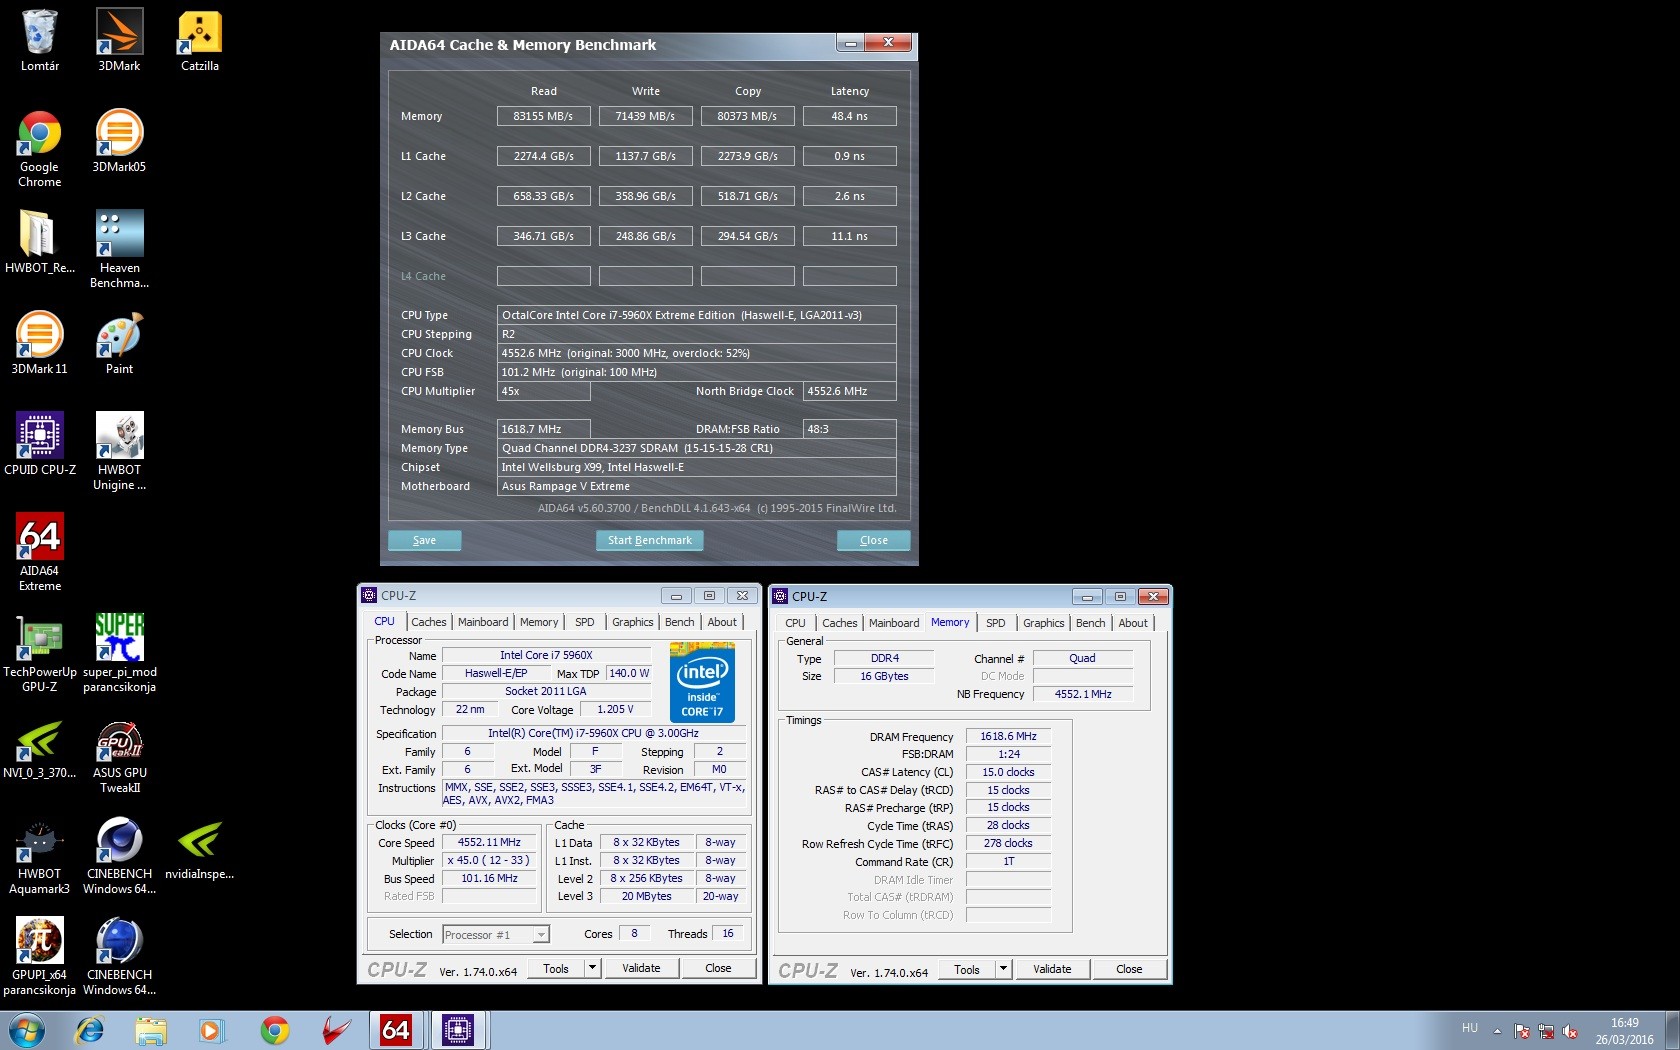This screenshot has height=1050, width=1680.
Task: Click Tools button in left CPU-Z
Action: pyautogui.click(x=556, y=968)
